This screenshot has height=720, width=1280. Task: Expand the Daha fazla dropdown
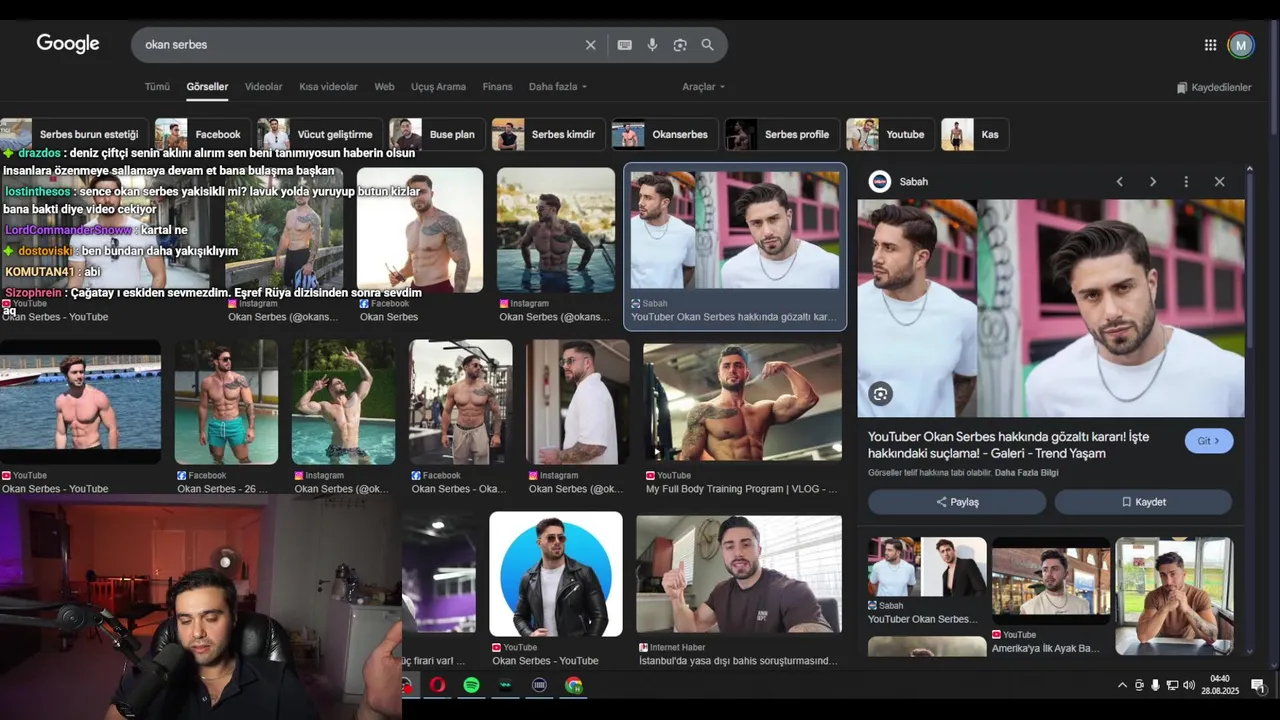pyautogui.click(x=558, y=87)
